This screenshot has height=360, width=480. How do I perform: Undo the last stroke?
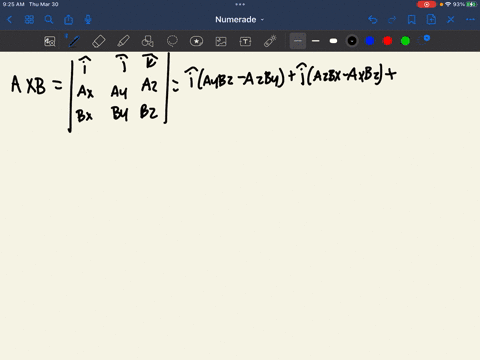tap(373, 20)
